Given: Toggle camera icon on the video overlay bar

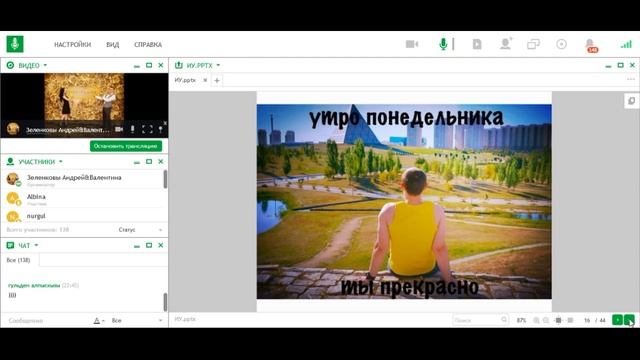Looking at the screenshot, I should (119, 129).
